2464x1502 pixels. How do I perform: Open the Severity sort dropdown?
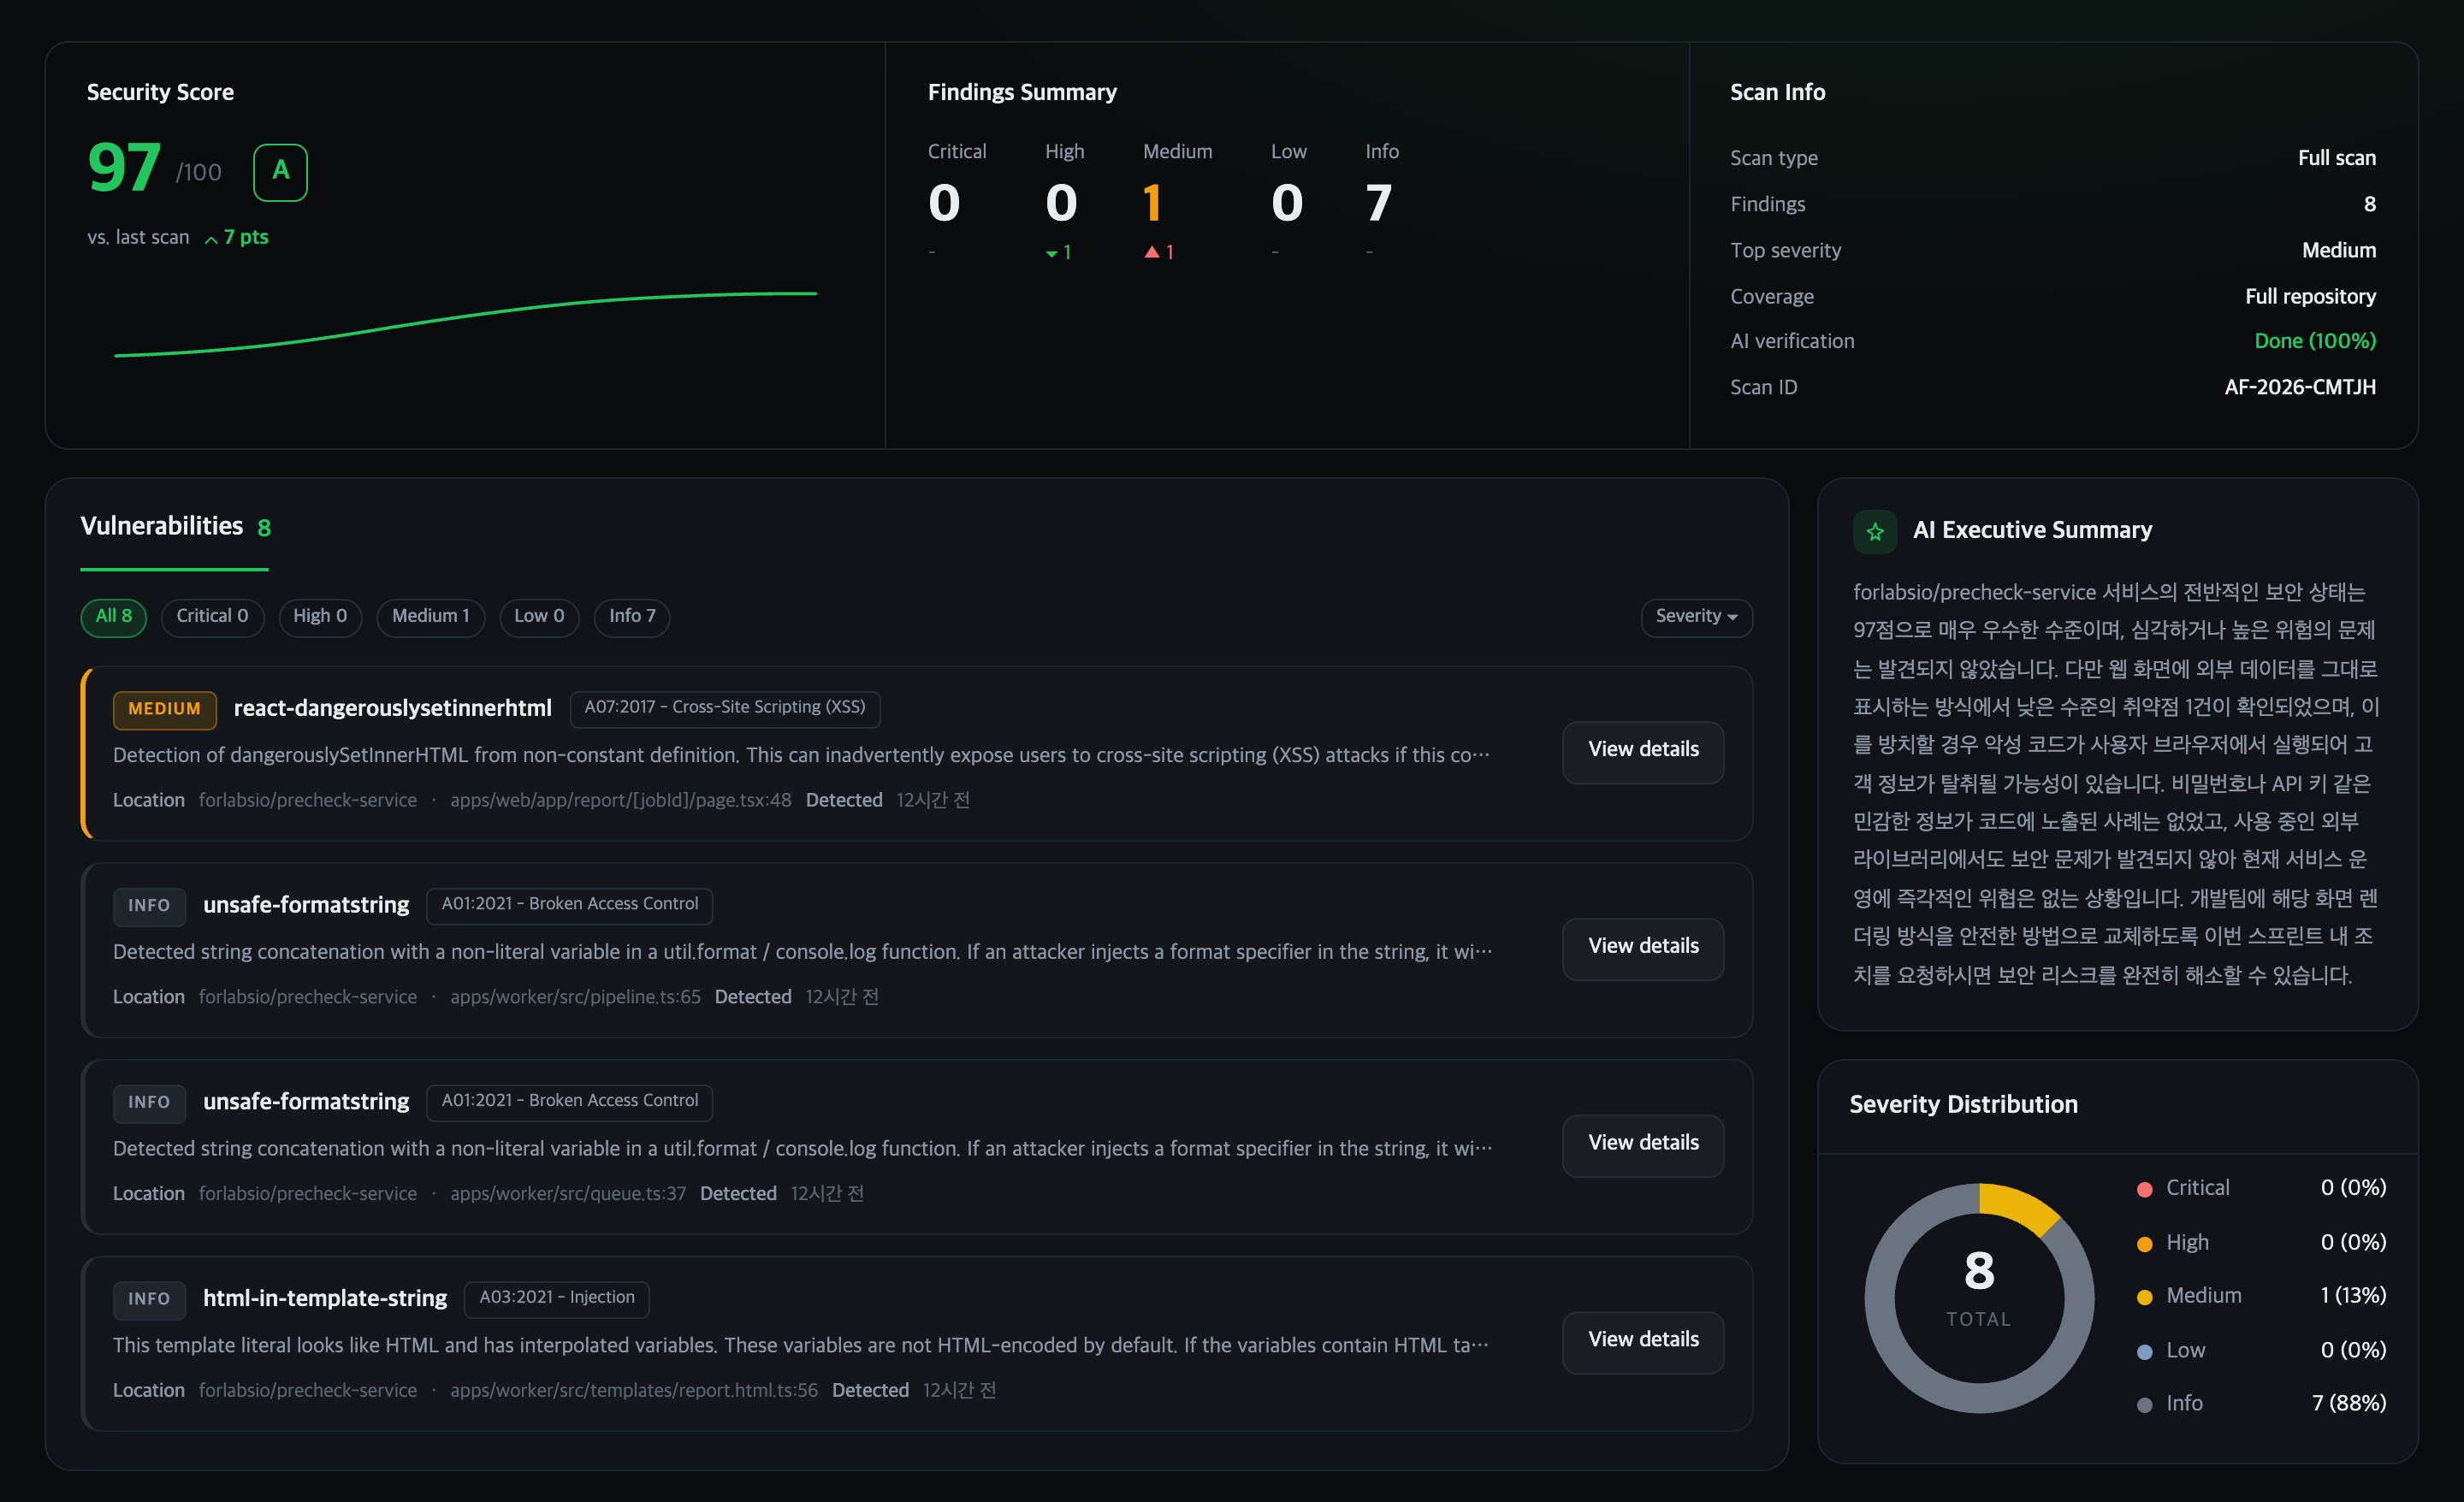coord(1696,616)
